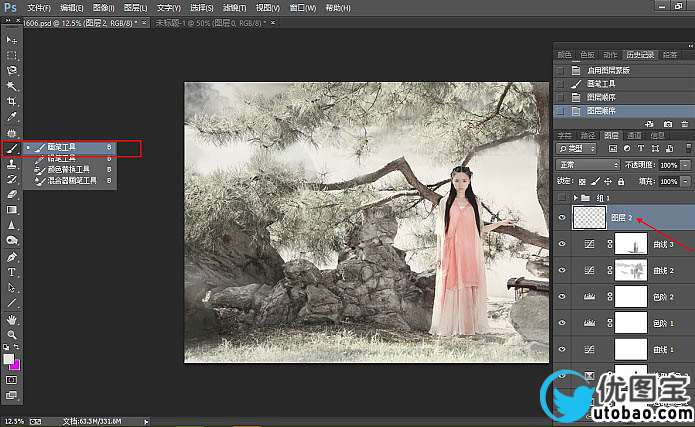This screenshot has width=695, height=427.
Task: Toggle visibility of 图层 2 layer
Action: click(562, 218)
